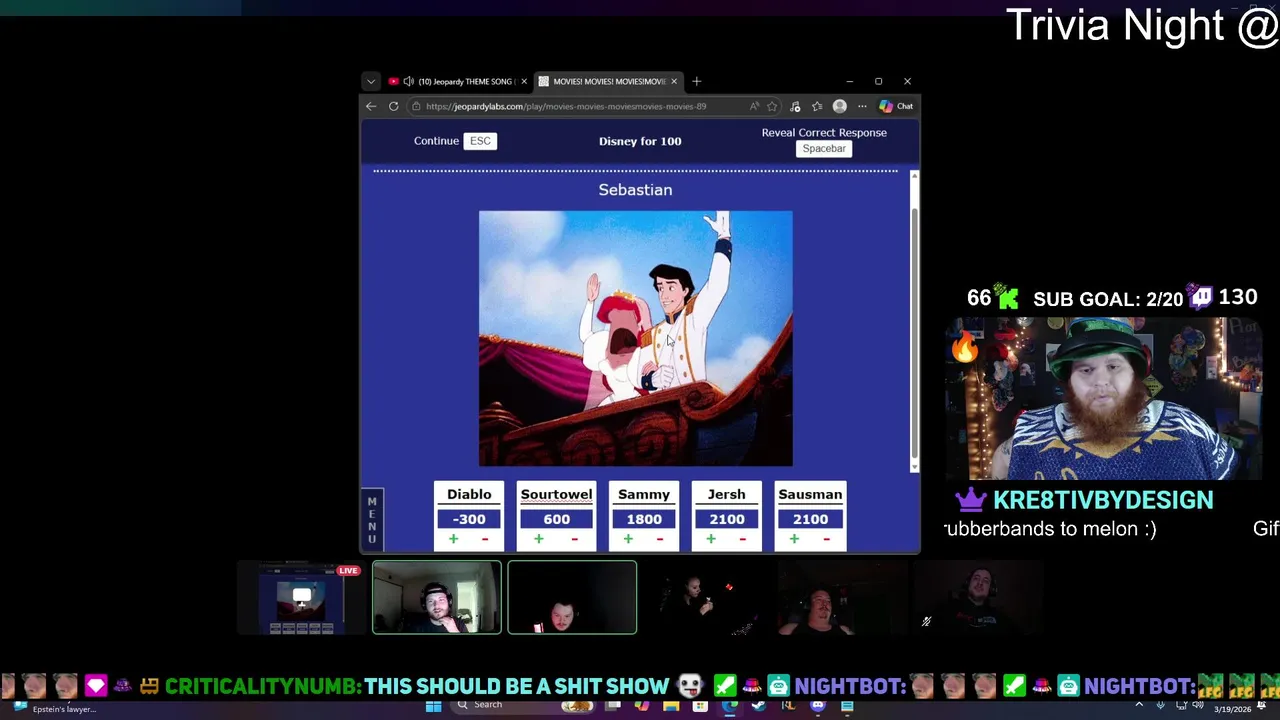Open Copilot Chat button in browser

tap(896, 106)
